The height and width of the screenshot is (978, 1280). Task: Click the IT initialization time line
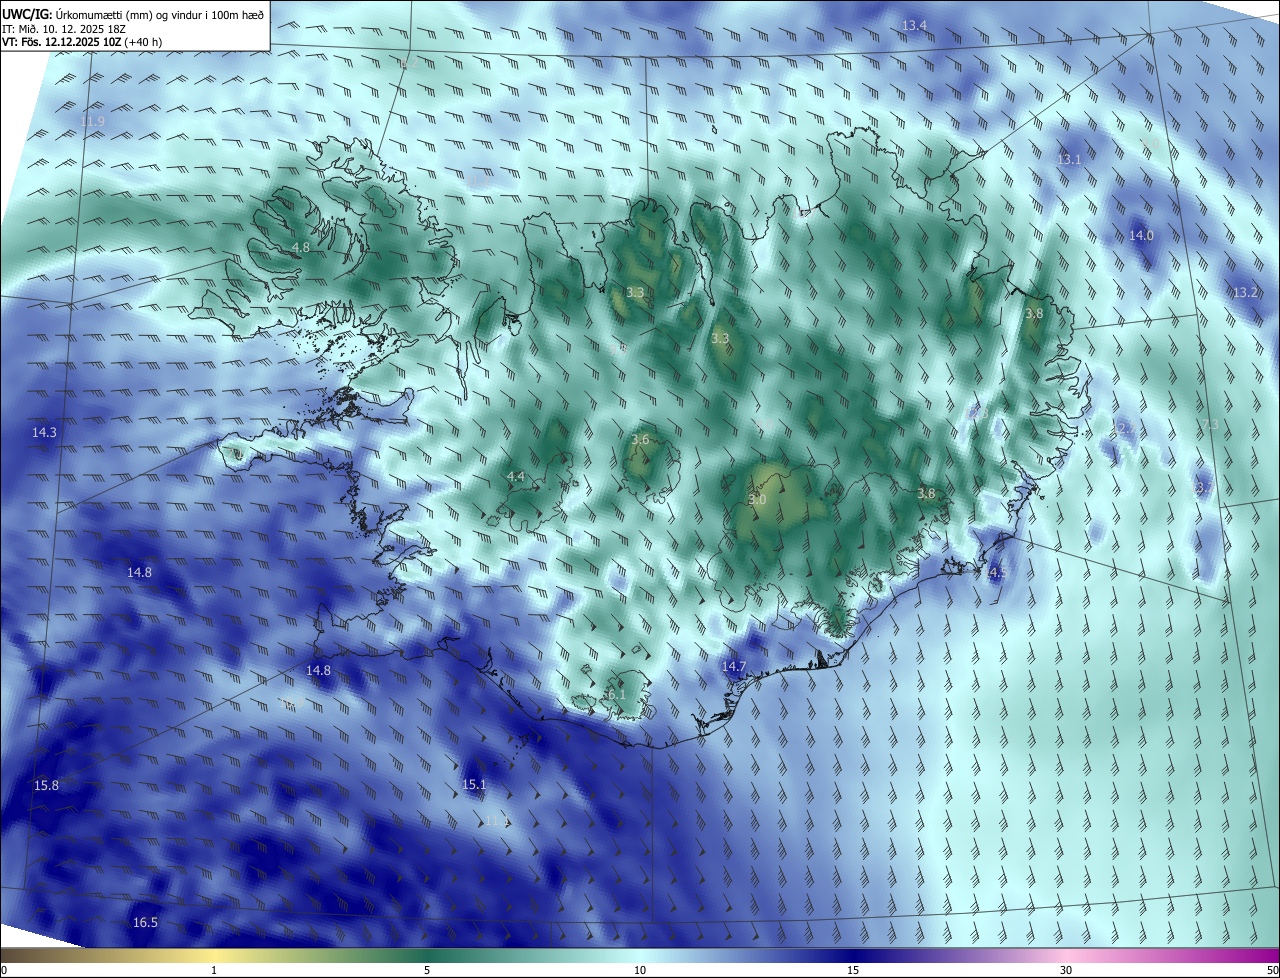coord(64,29)
